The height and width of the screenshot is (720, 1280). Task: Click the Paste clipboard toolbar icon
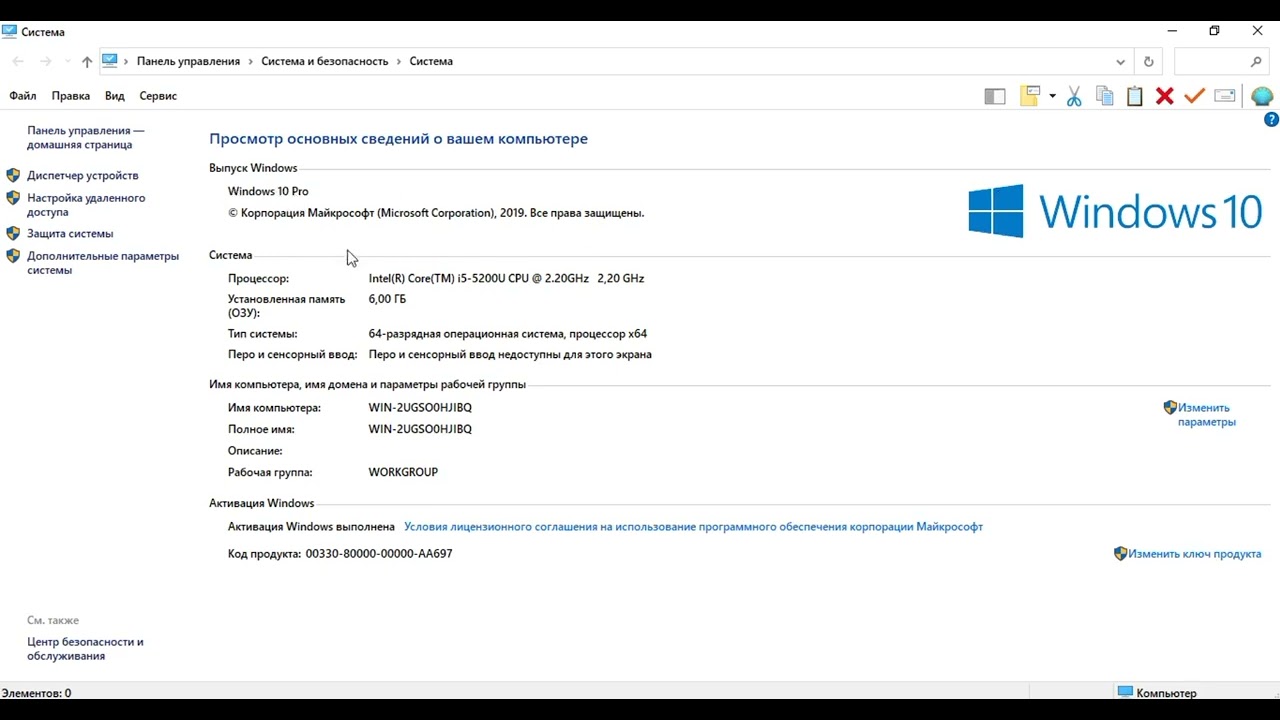pyautogui.click(x=1135, y=96)
